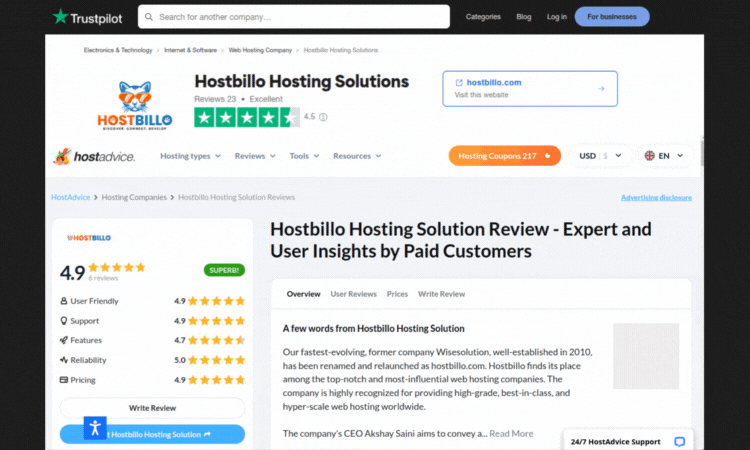The image size is (750, 450).
Task: Open the Advertising disclosure link
Action: pos(656,198)
